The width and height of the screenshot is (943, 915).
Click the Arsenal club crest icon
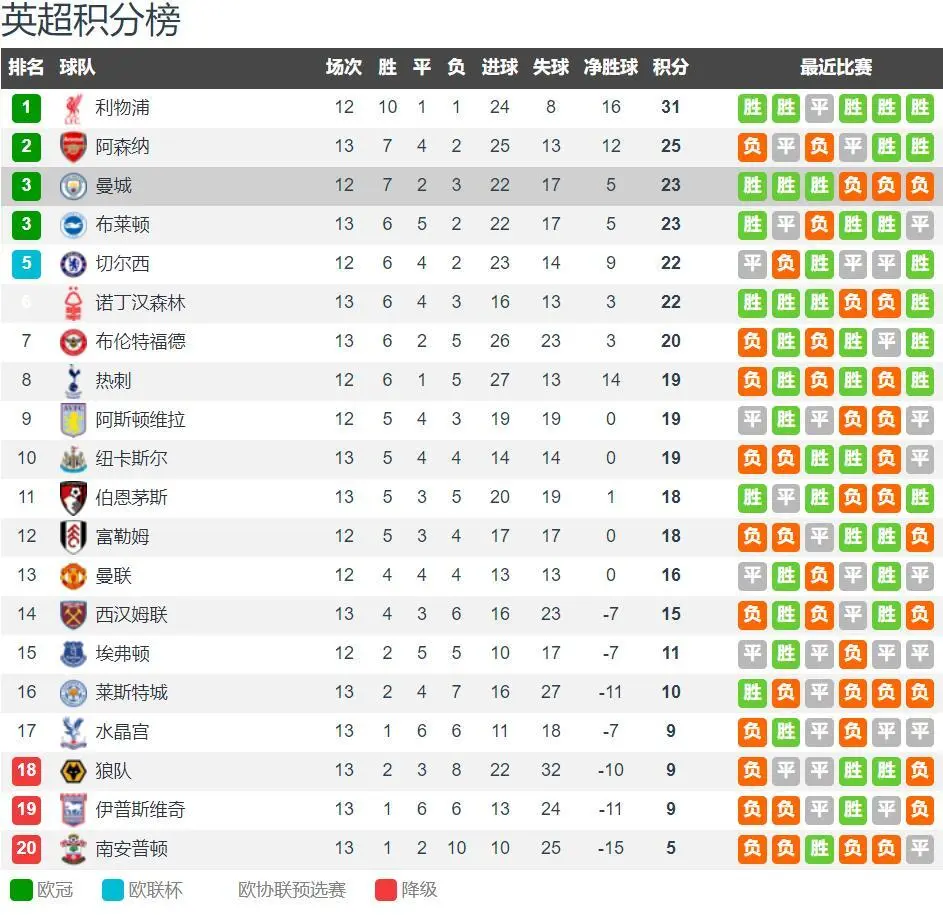pyautogui.click(x=73, y=147)
